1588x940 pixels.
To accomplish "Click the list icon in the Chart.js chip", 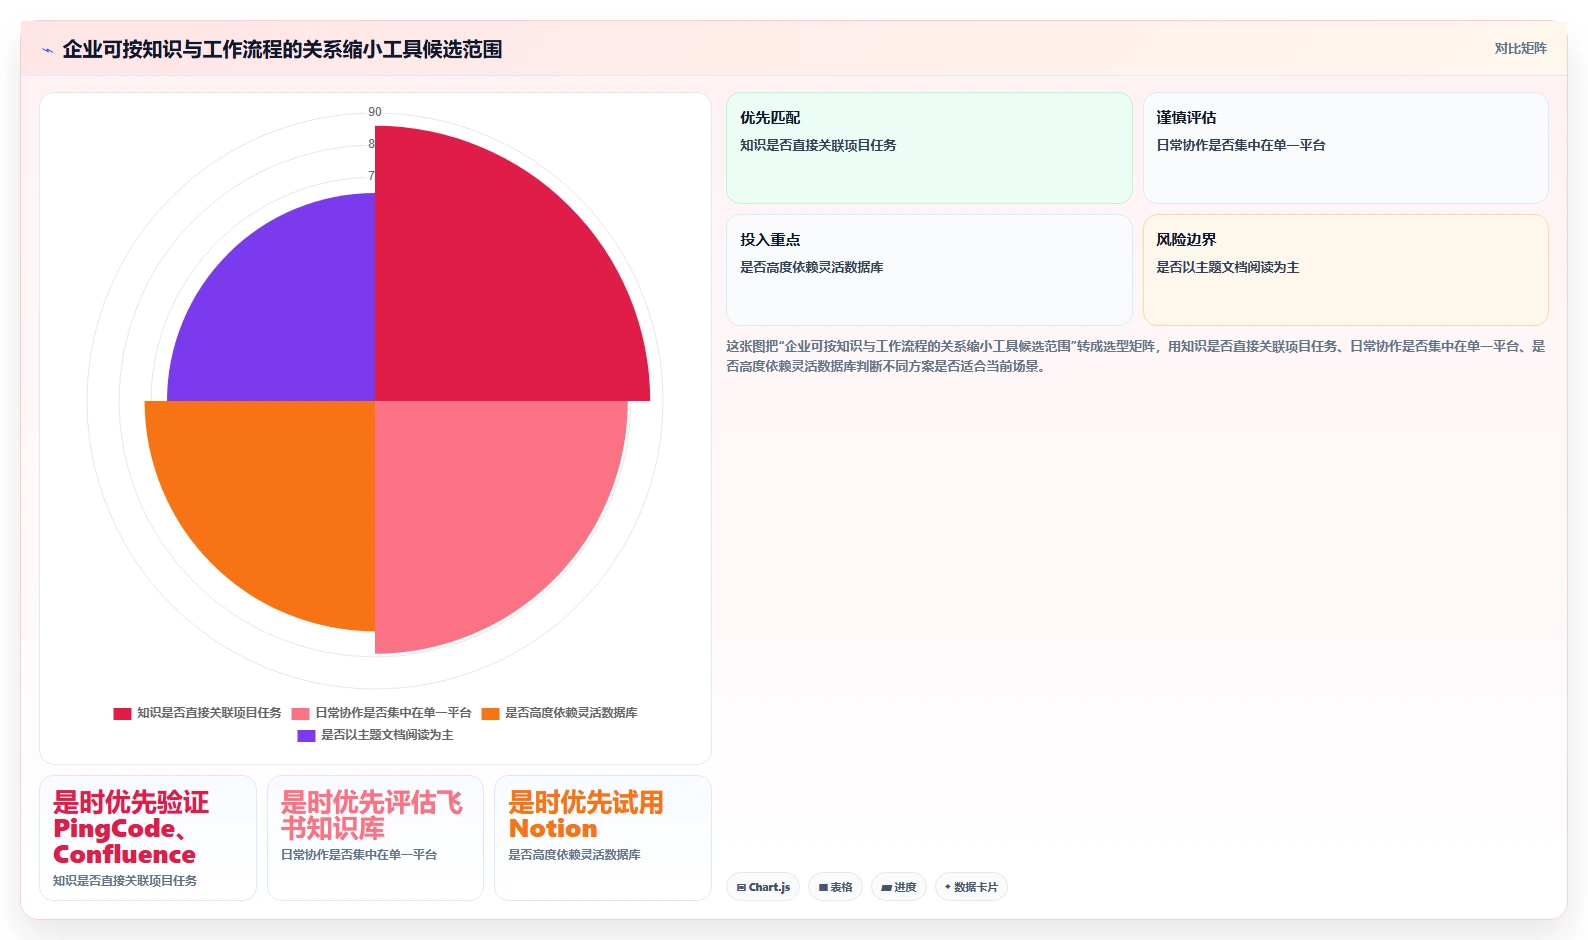I will (x=741, y=888).
